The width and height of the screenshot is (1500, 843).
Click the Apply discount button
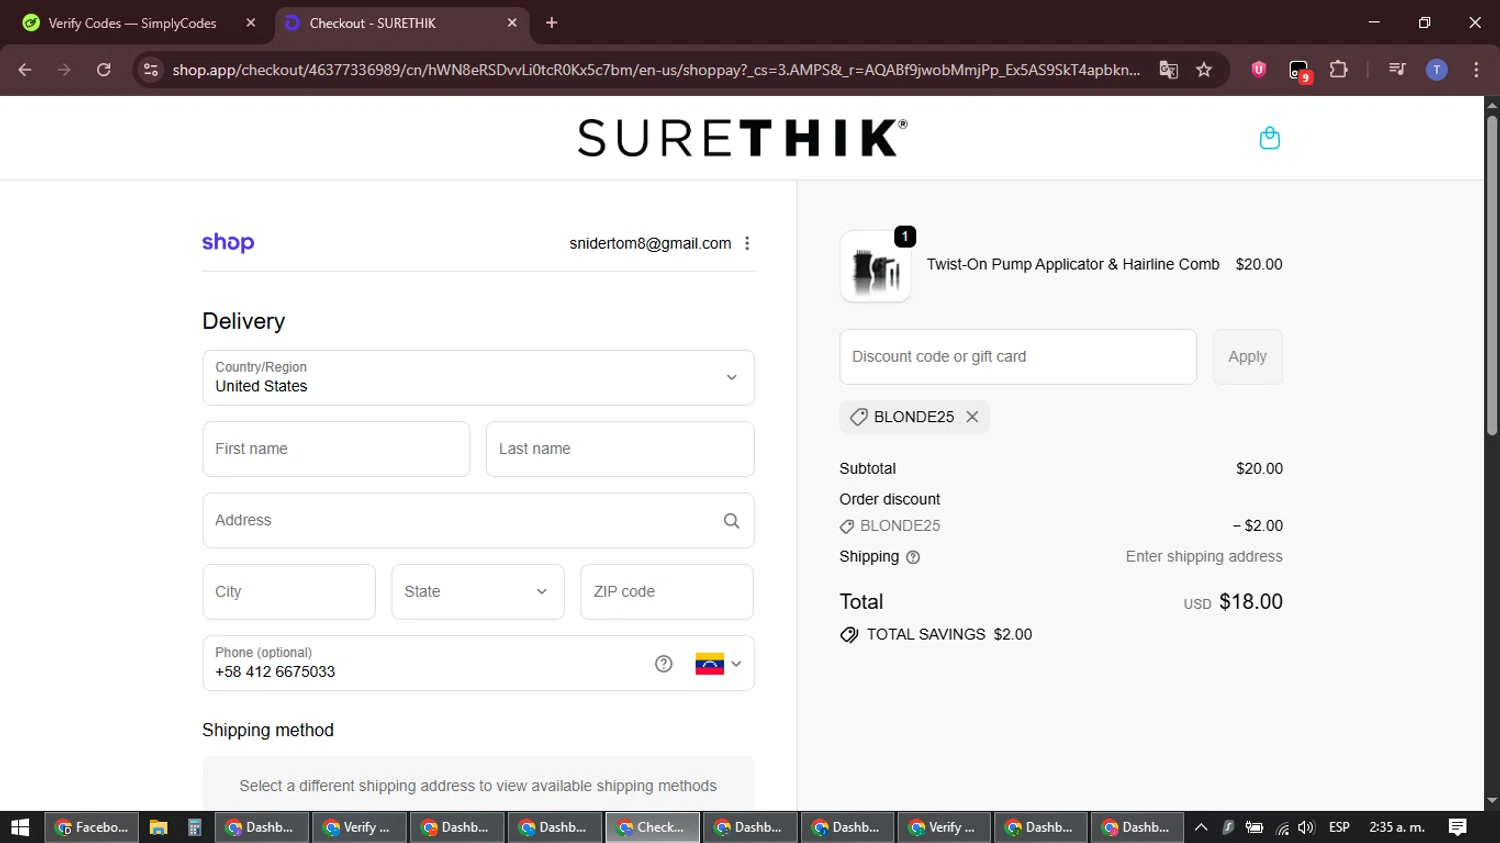tap(1247, 357)
